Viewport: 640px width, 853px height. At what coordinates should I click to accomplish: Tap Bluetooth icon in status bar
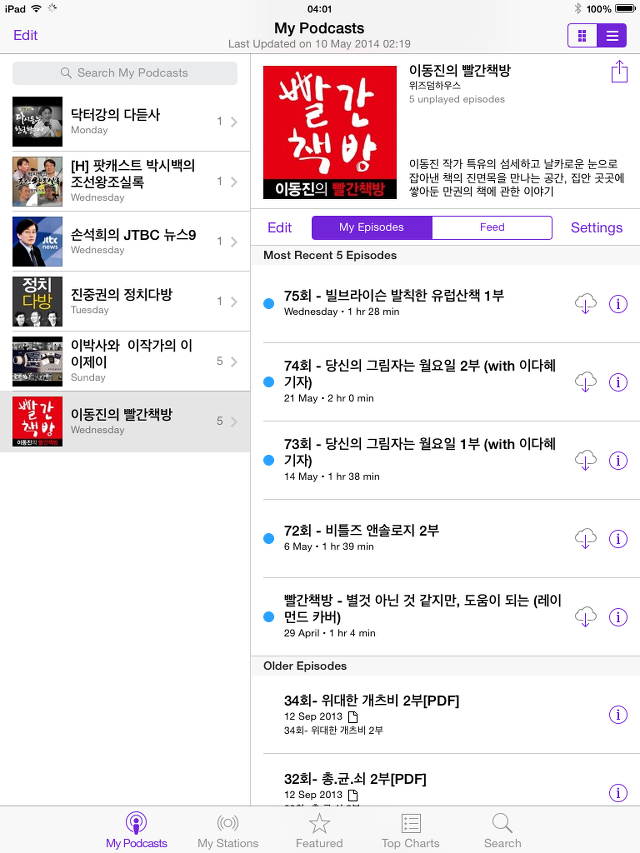point(578,9)
